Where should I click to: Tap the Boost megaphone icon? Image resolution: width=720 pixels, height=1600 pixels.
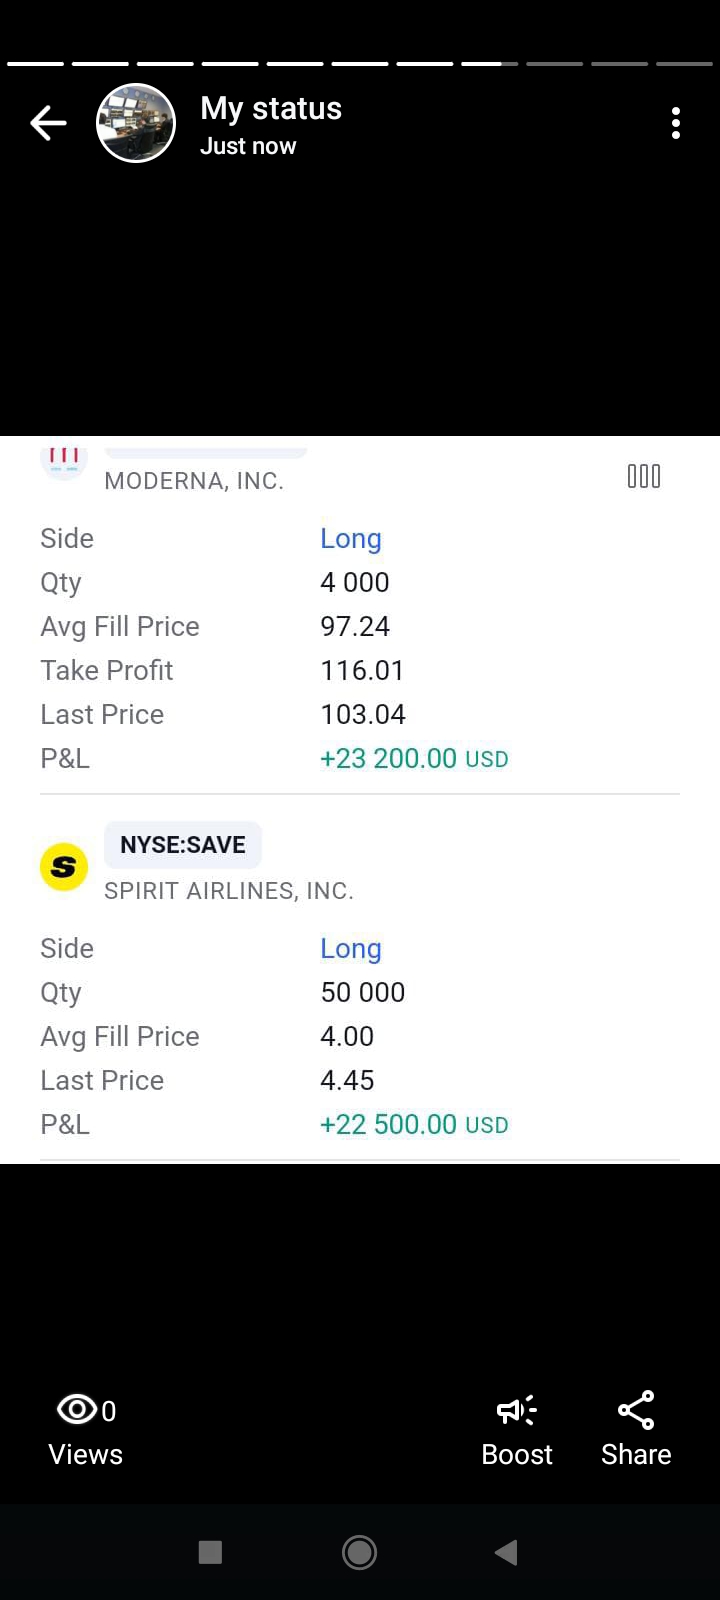click(516, 1410)
